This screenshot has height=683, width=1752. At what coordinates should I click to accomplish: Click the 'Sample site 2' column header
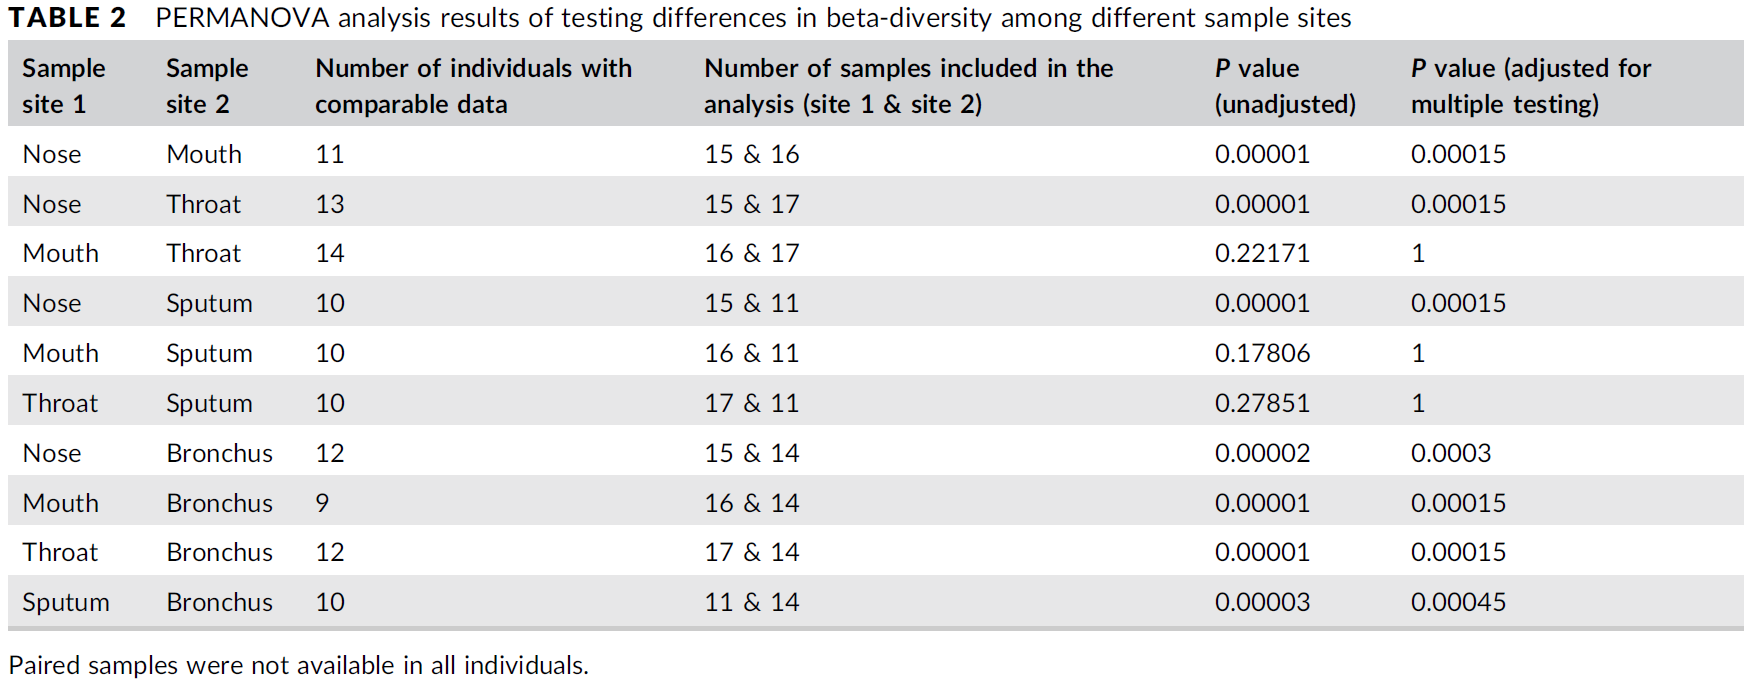(207, 86)
